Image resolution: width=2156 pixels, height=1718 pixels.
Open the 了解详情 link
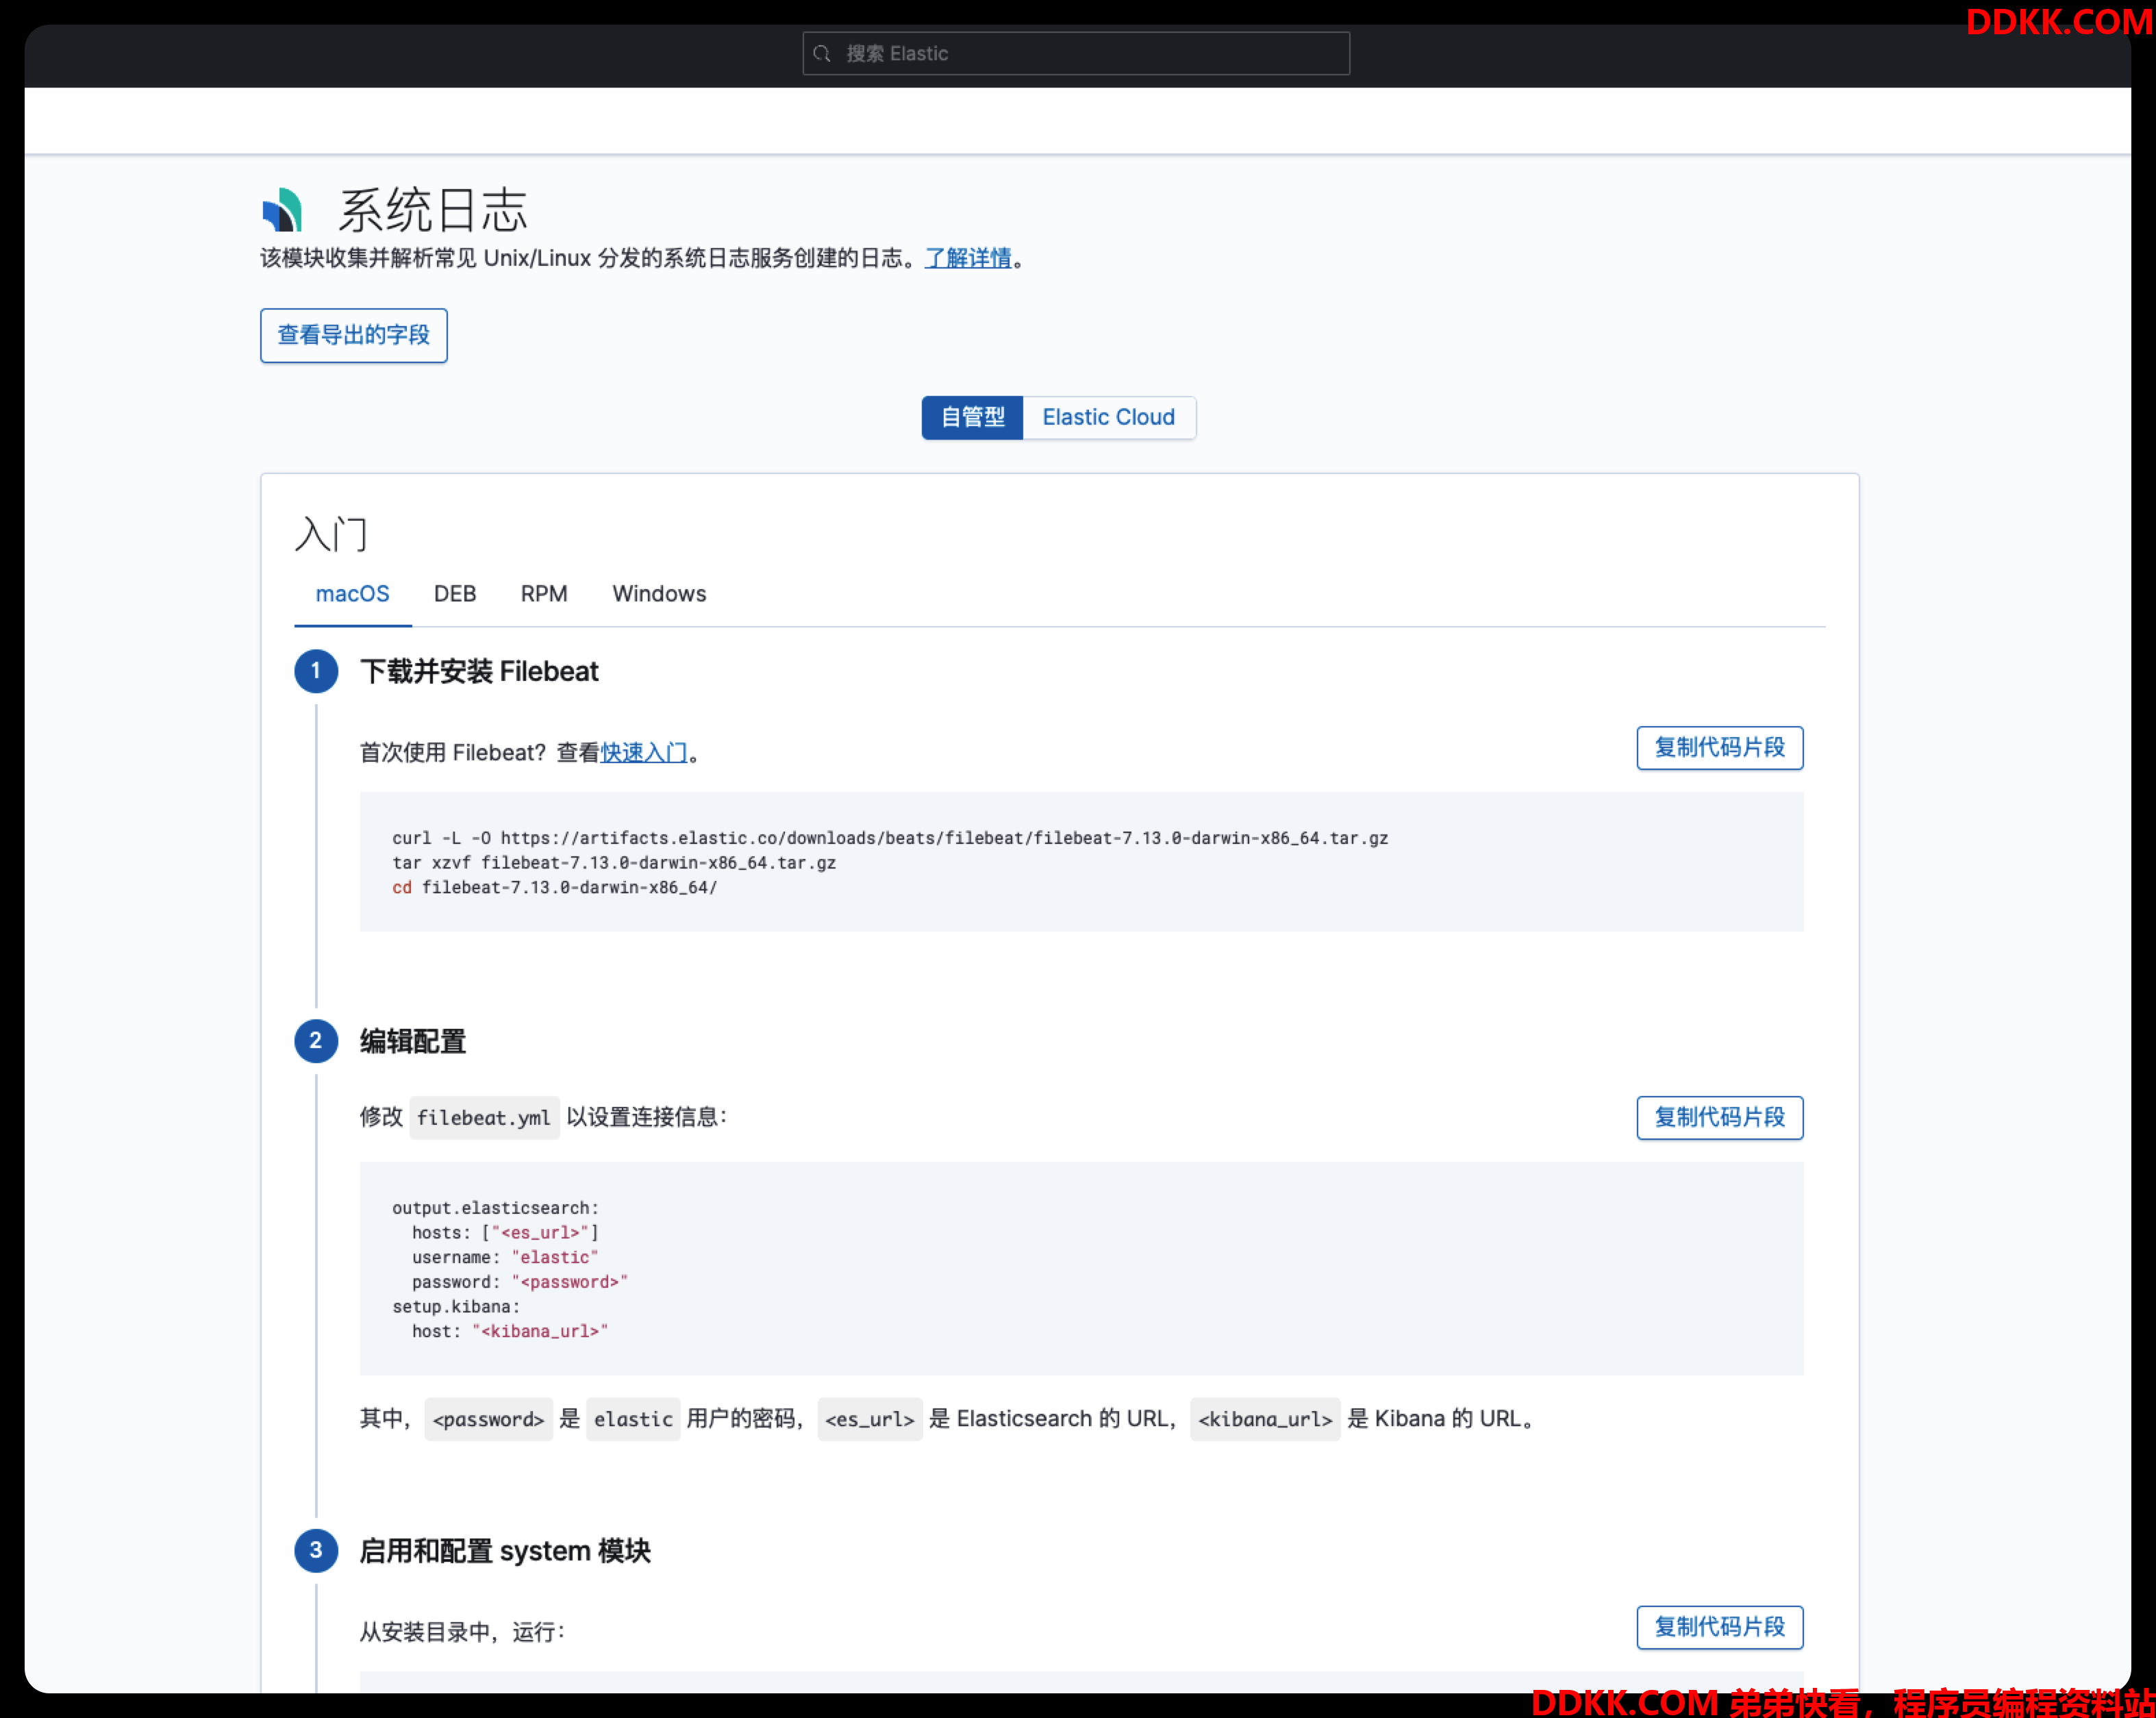968,258
